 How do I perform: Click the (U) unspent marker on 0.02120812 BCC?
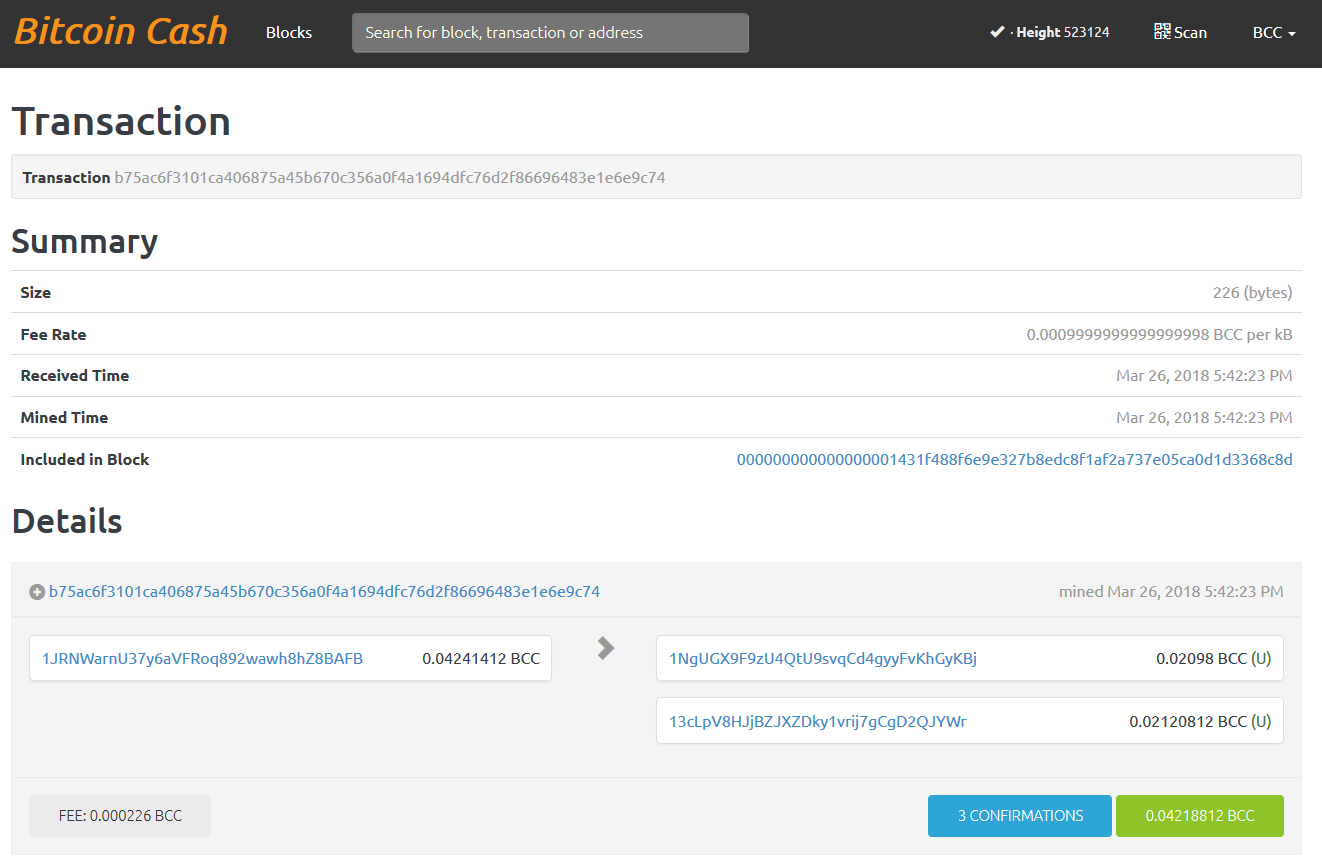1261,721
